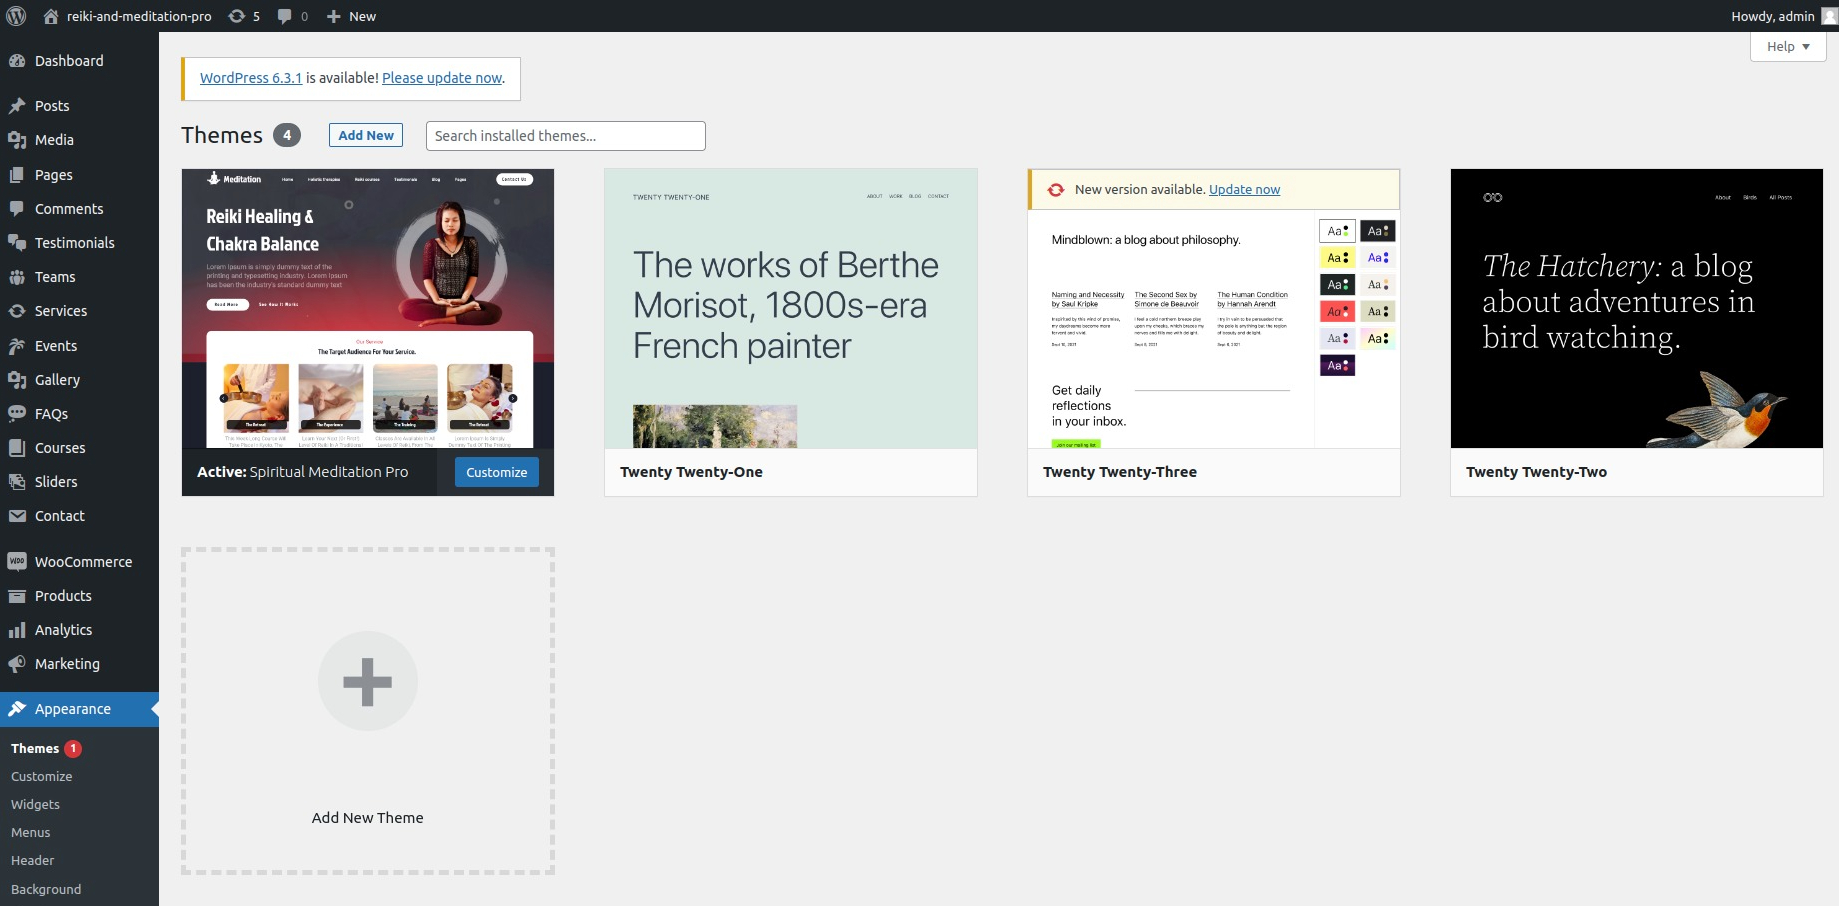The width and height of the screenshot is (1839, 906).
Task: Click the Marketing megaphone icon
Action: click(x=17, y=664)
